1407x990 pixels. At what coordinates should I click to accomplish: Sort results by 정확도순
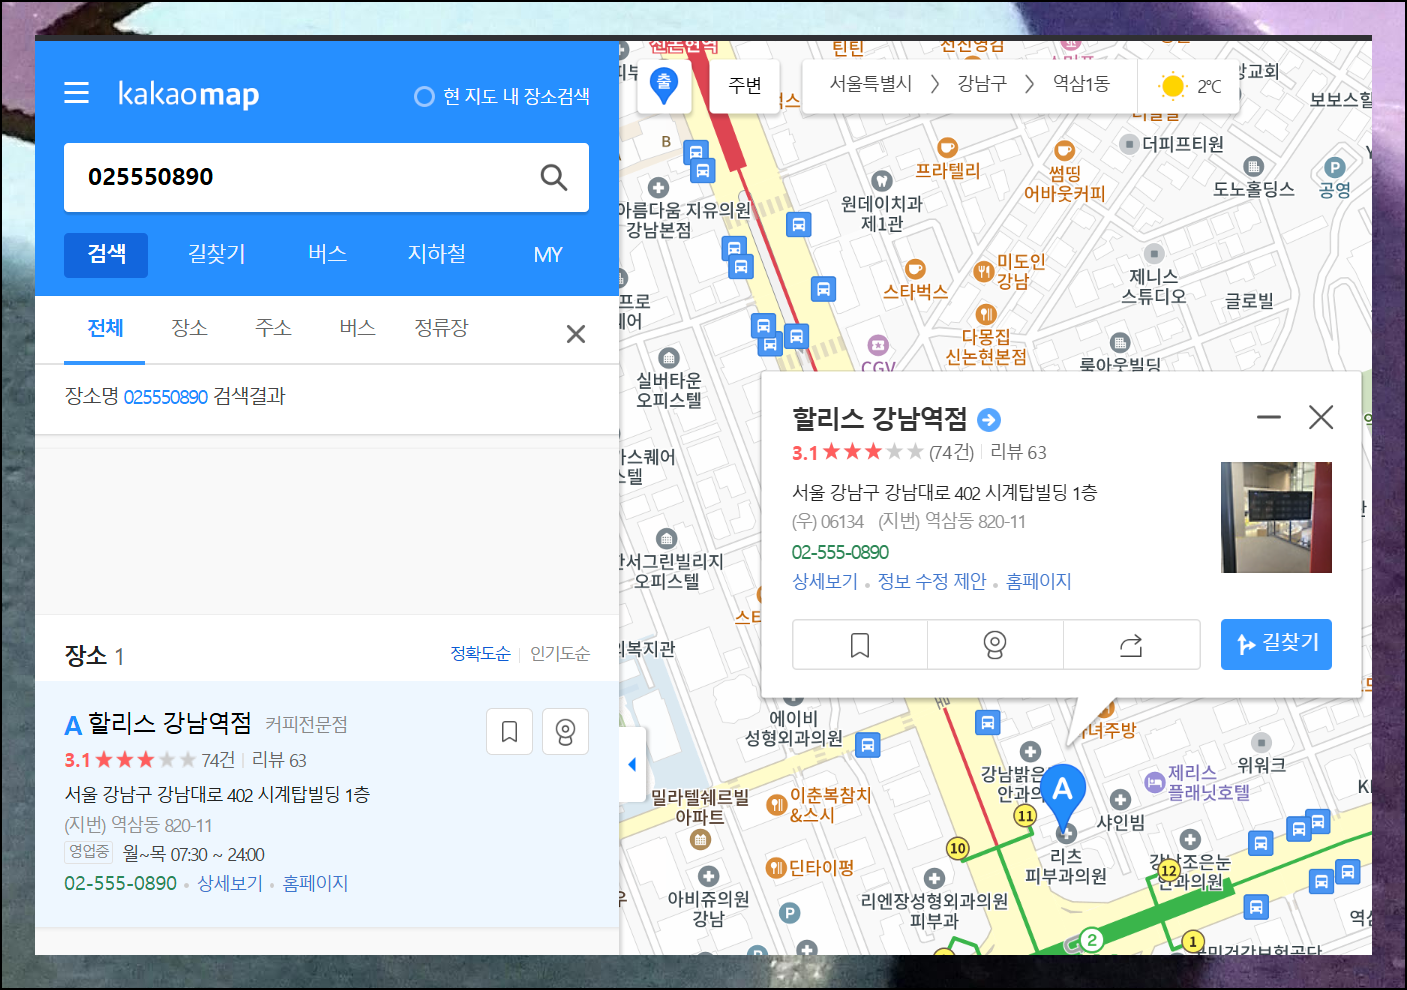tap(480, 654)
